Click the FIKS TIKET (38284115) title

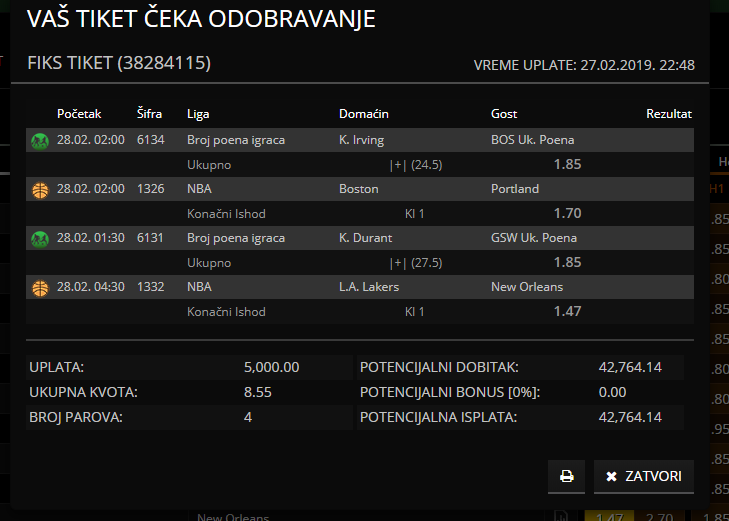(119, 63)
